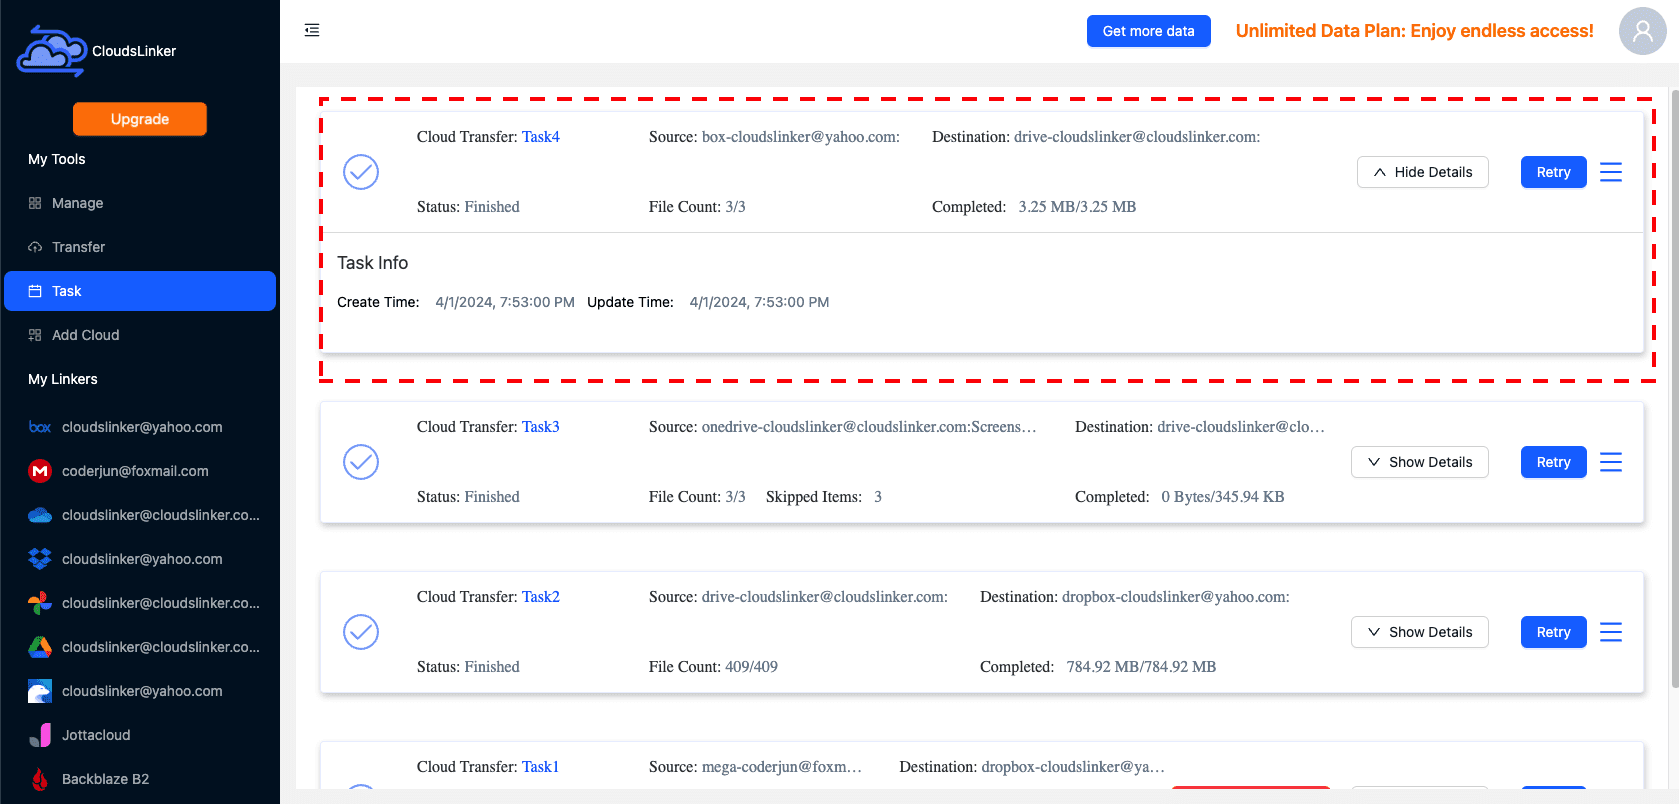
Task: Click Task4 completed 3.25 MB/3.25 MB
Action: [1077, 207]
